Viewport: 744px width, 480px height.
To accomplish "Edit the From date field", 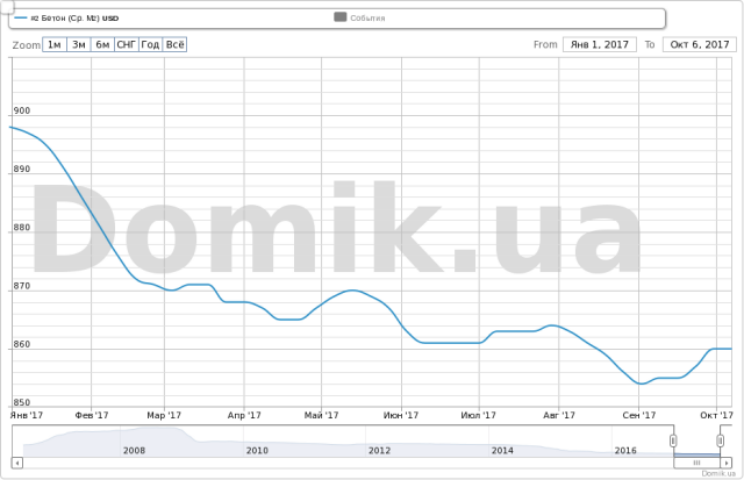I will 599,45.
